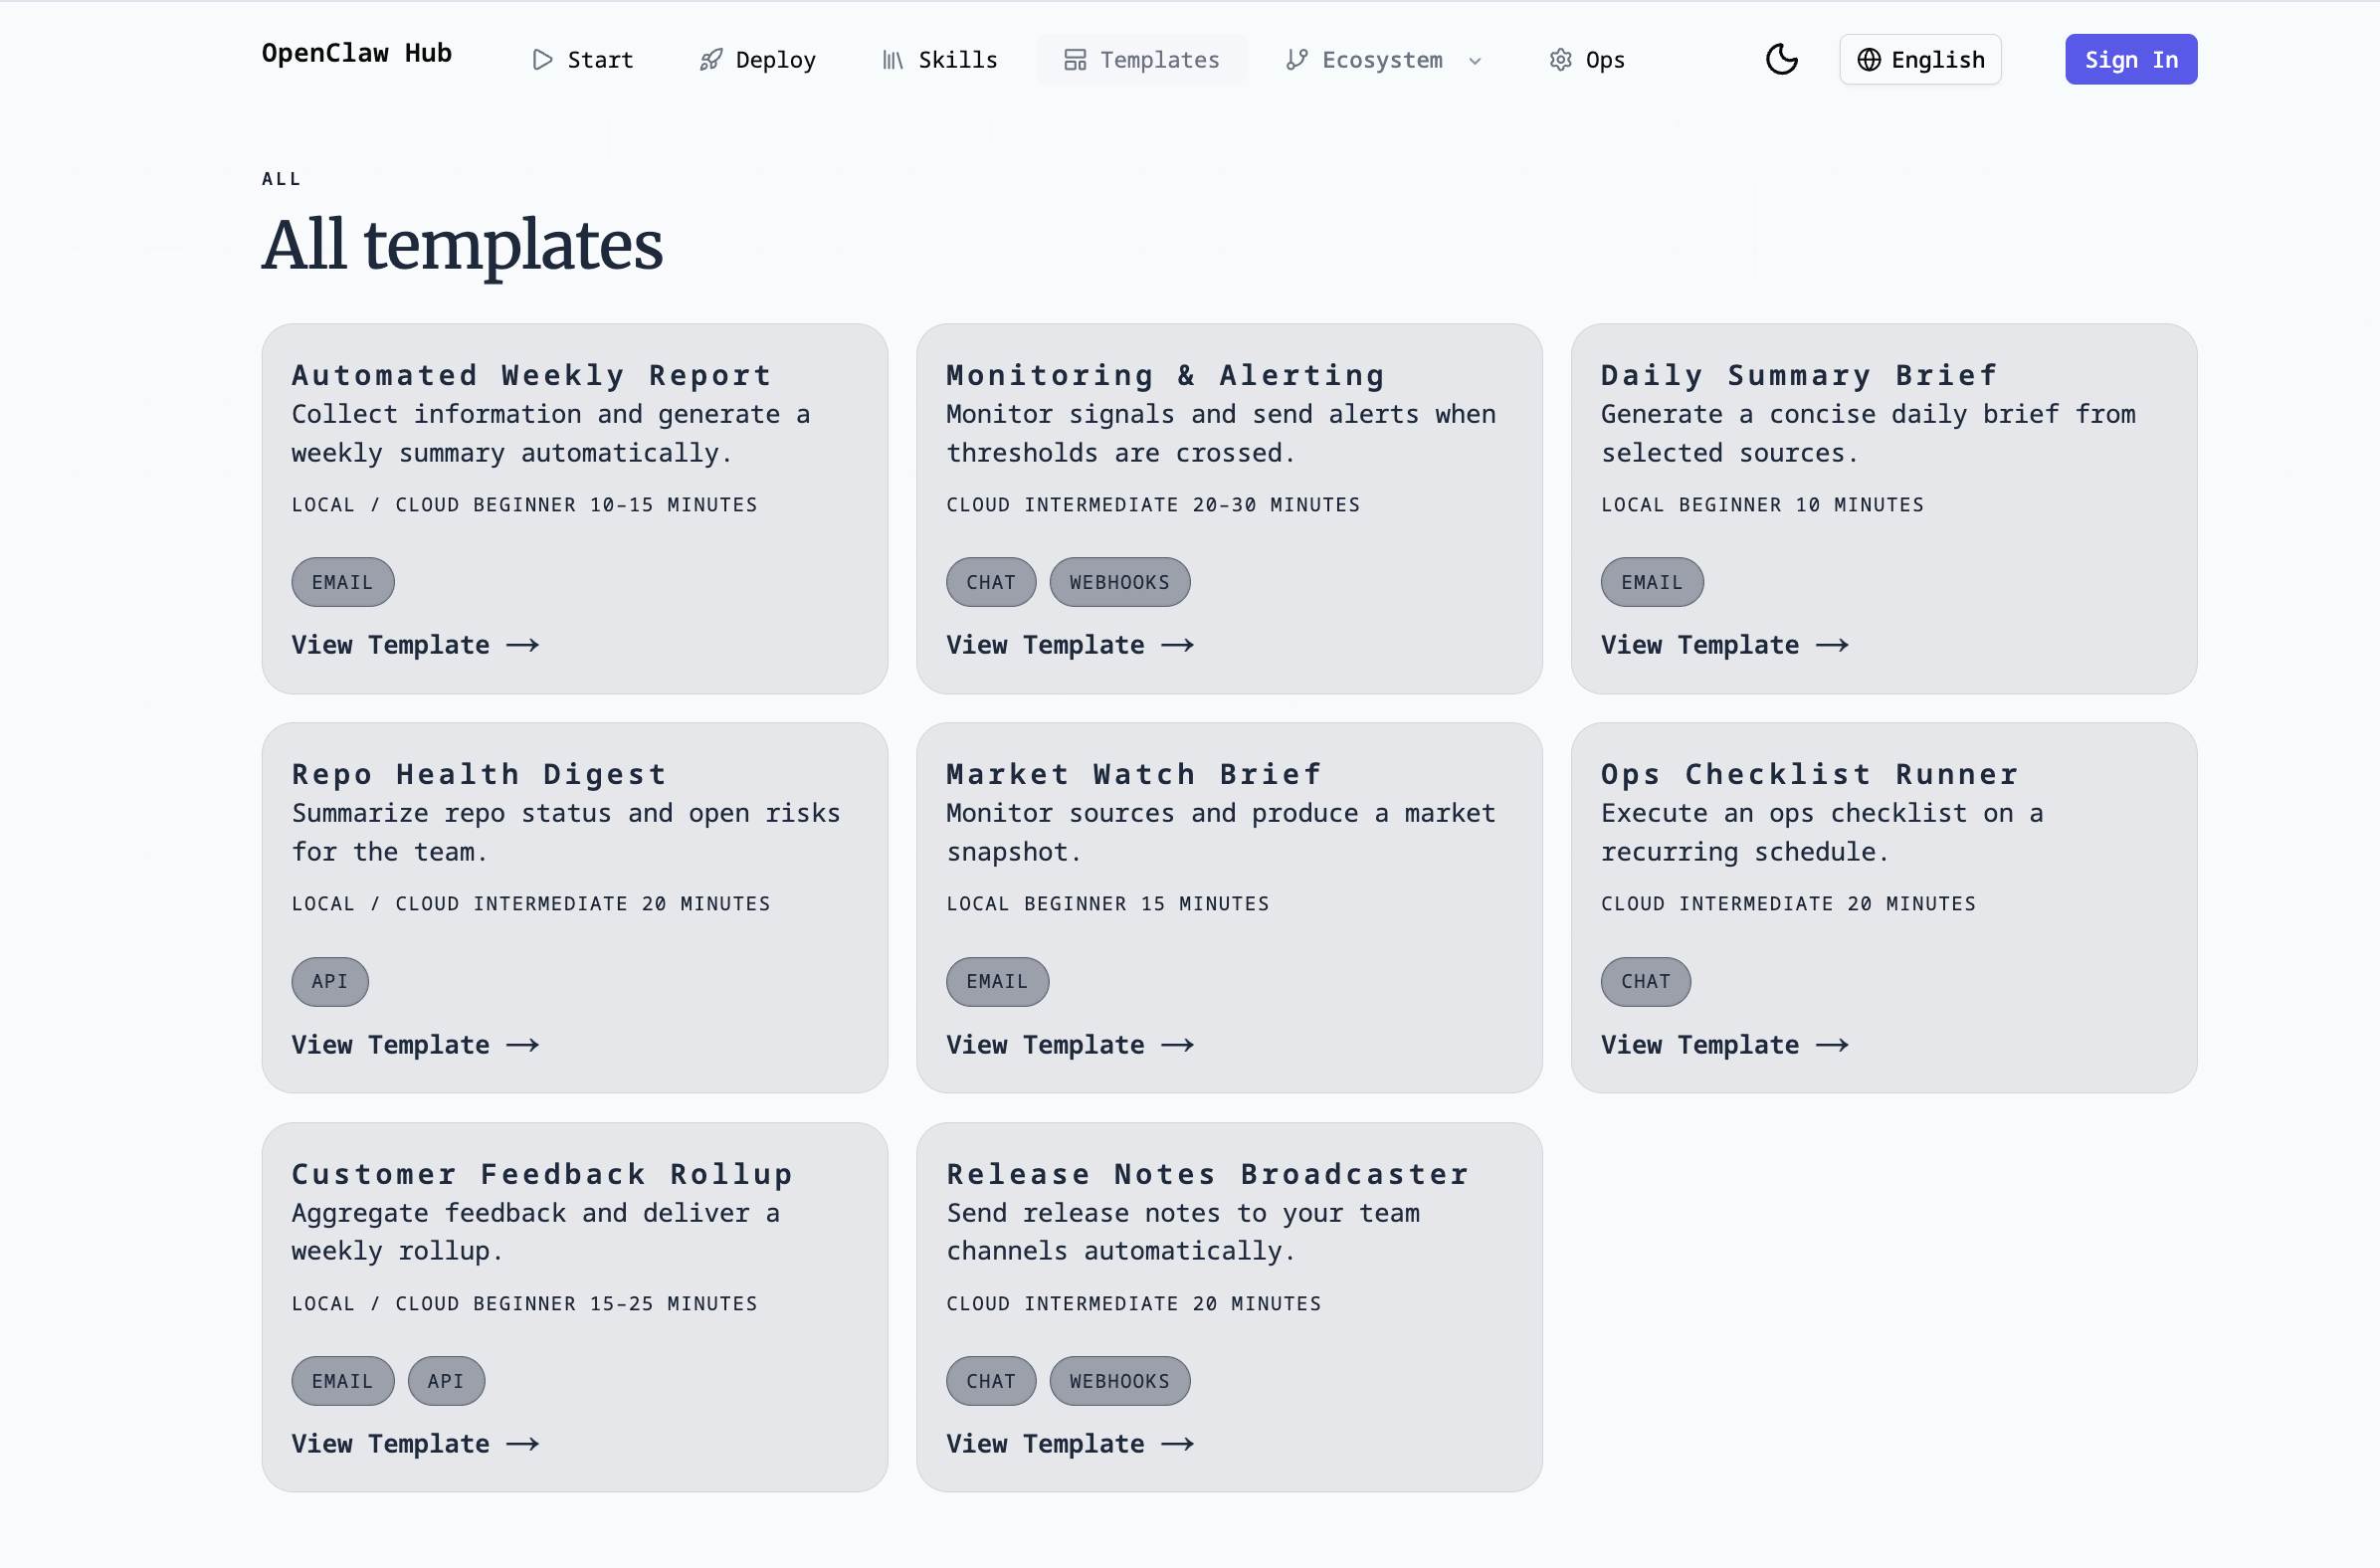This screenshot has width=2380, height=1568.
Task: Click the Skills library icon
Action: 893,59
